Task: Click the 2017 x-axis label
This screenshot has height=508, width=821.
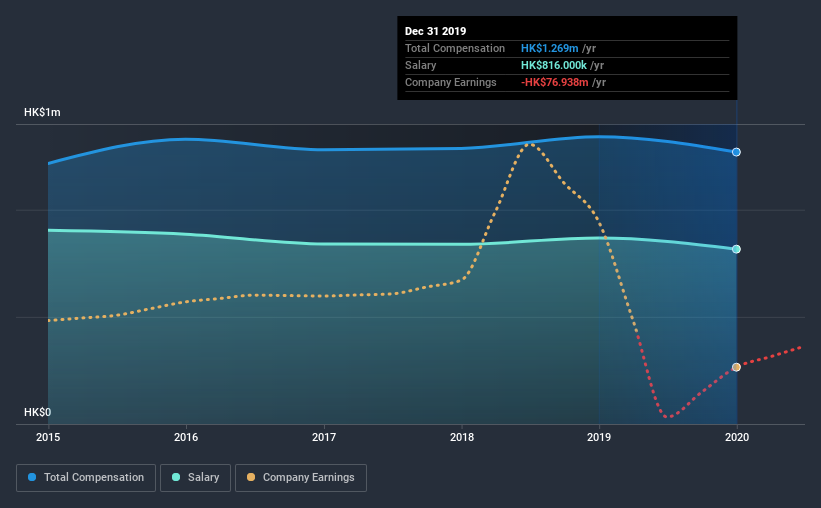Action: pos(324,437)
